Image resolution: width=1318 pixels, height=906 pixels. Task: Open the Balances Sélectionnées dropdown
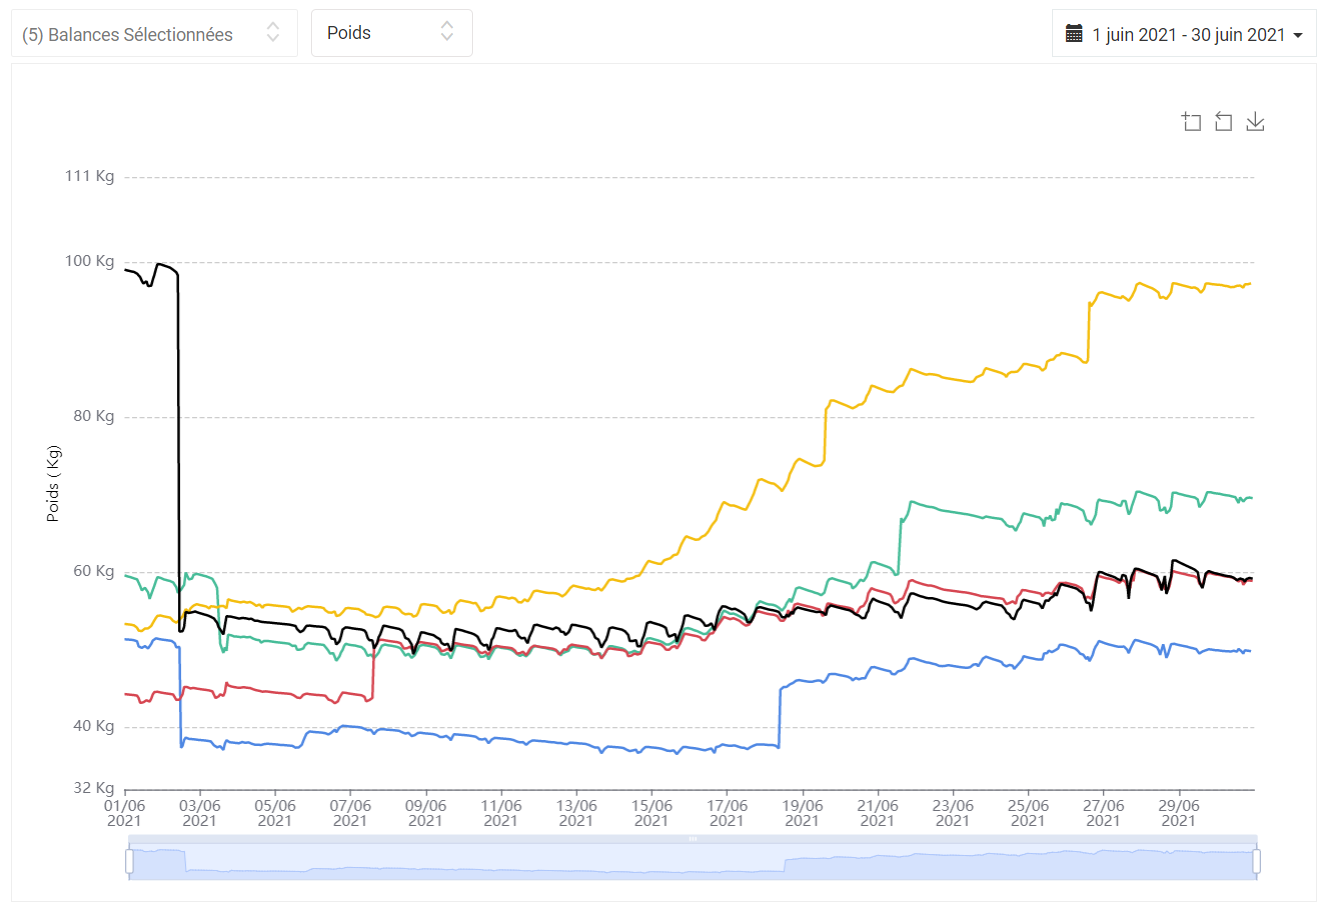[154, 34]
